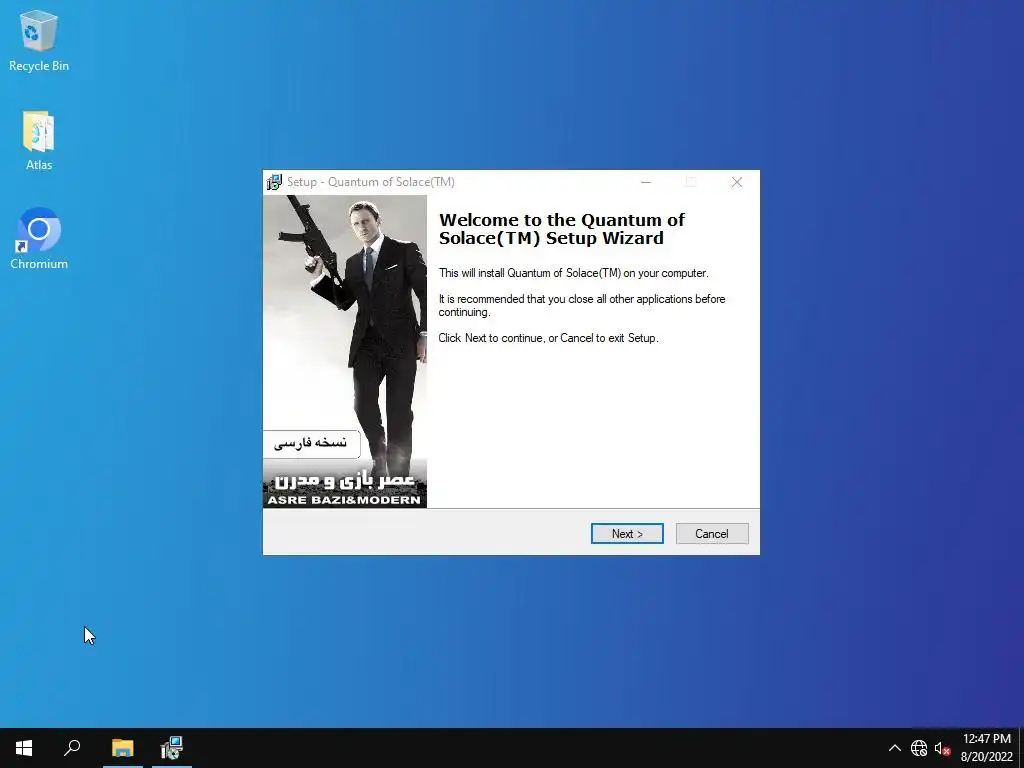
Task: Launch Chromium from the desktop shortcut
Action: point(39,239)
